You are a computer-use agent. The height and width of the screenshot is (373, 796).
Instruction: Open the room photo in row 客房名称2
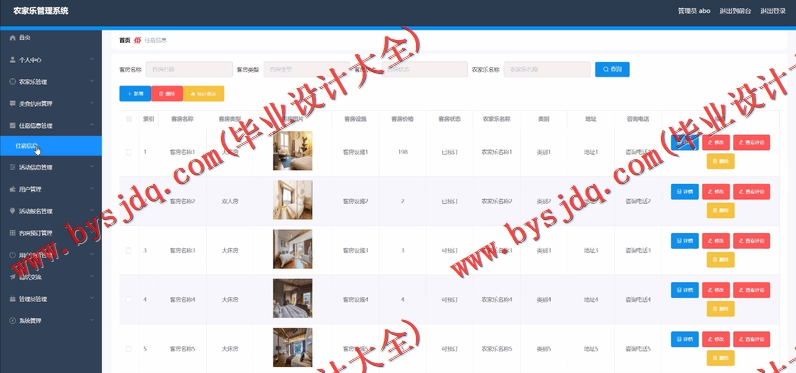click(x=292, y=200)
